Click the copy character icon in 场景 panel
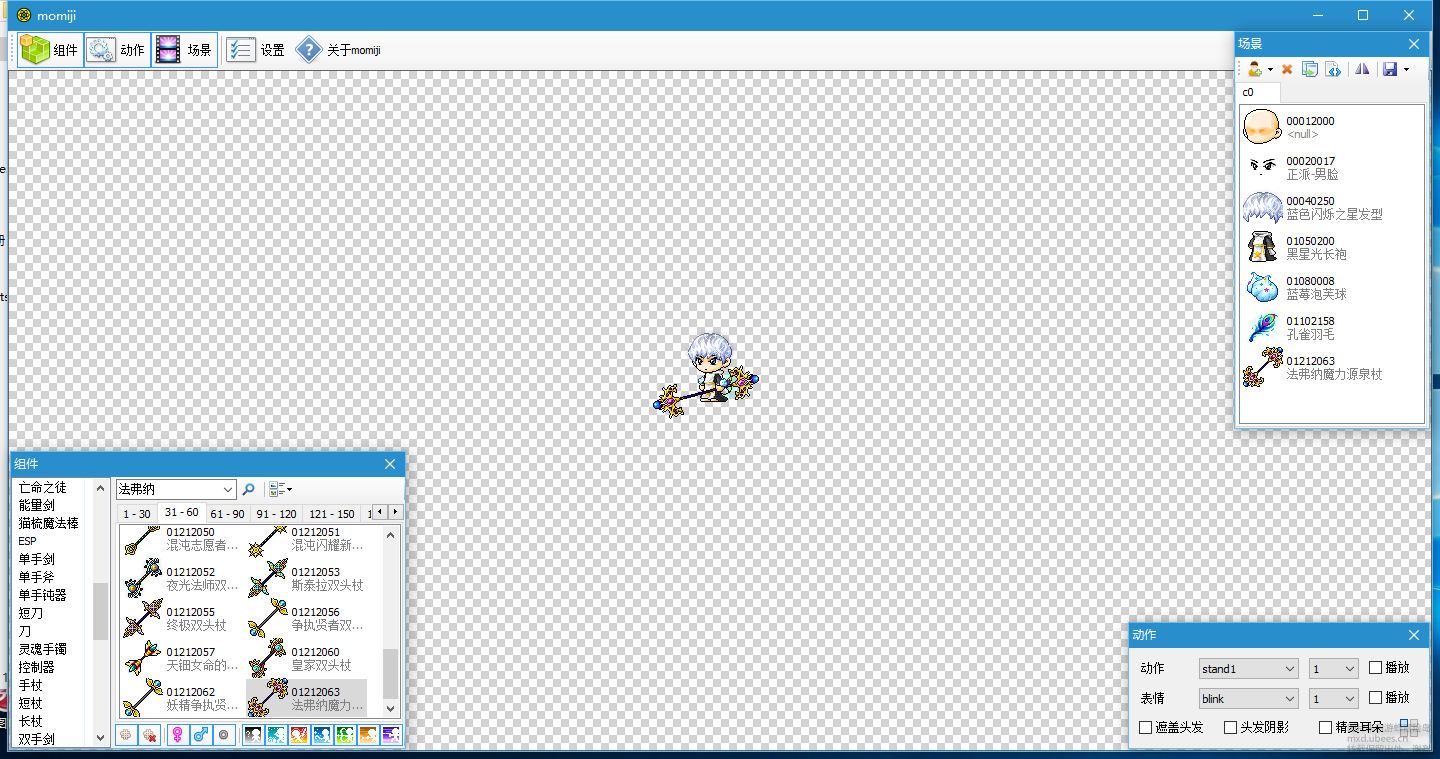 [1309, 69]
